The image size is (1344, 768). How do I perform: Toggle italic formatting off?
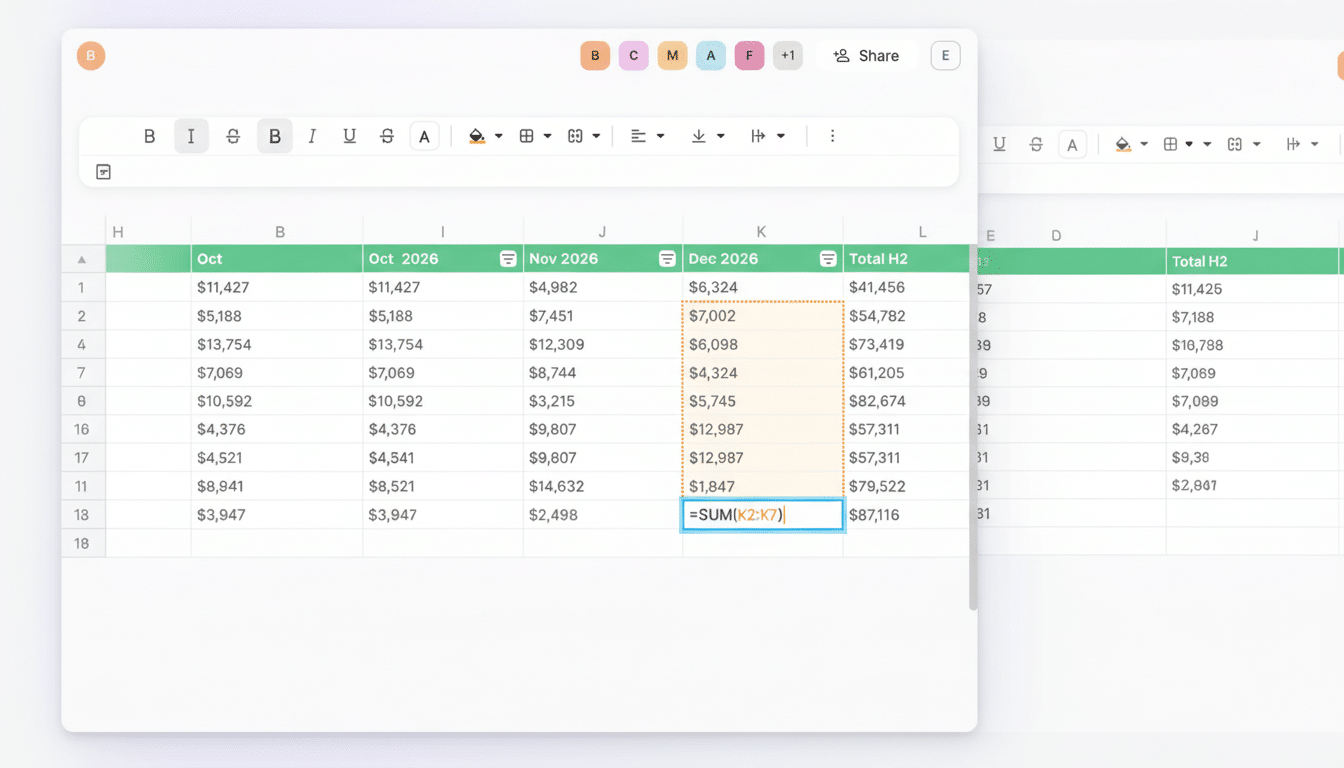(191, 136)
